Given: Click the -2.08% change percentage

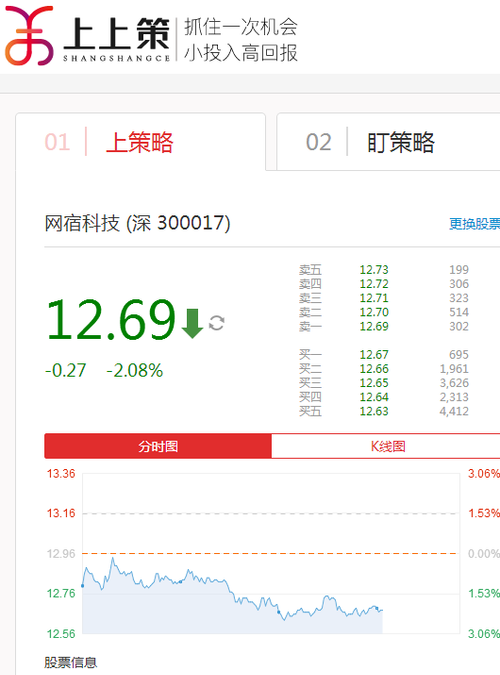Looking at the screenshot, I should [135, 370].
